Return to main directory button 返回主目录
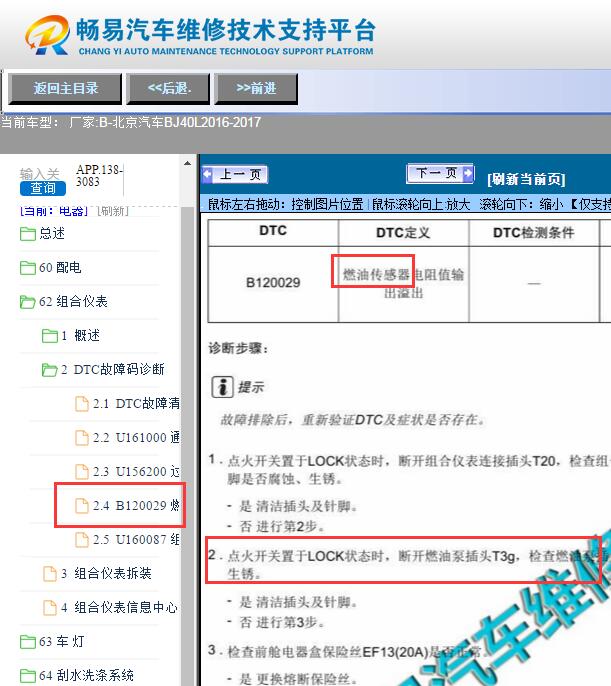This screenshot has width=611, height=686. [x=65, y=89]
